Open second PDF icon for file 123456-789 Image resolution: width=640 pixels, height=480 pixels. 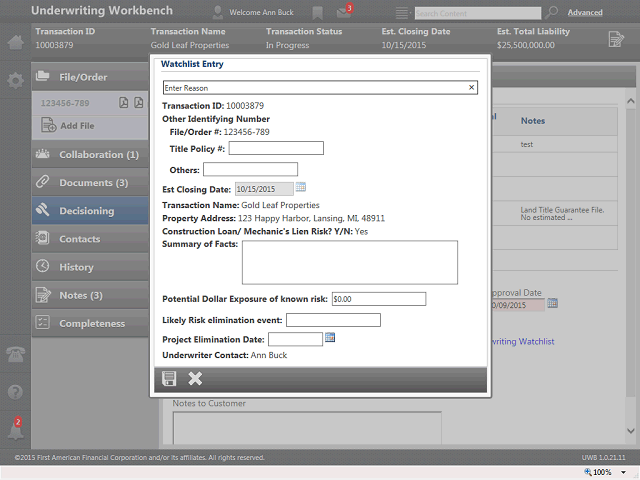[x=139, y=102]
